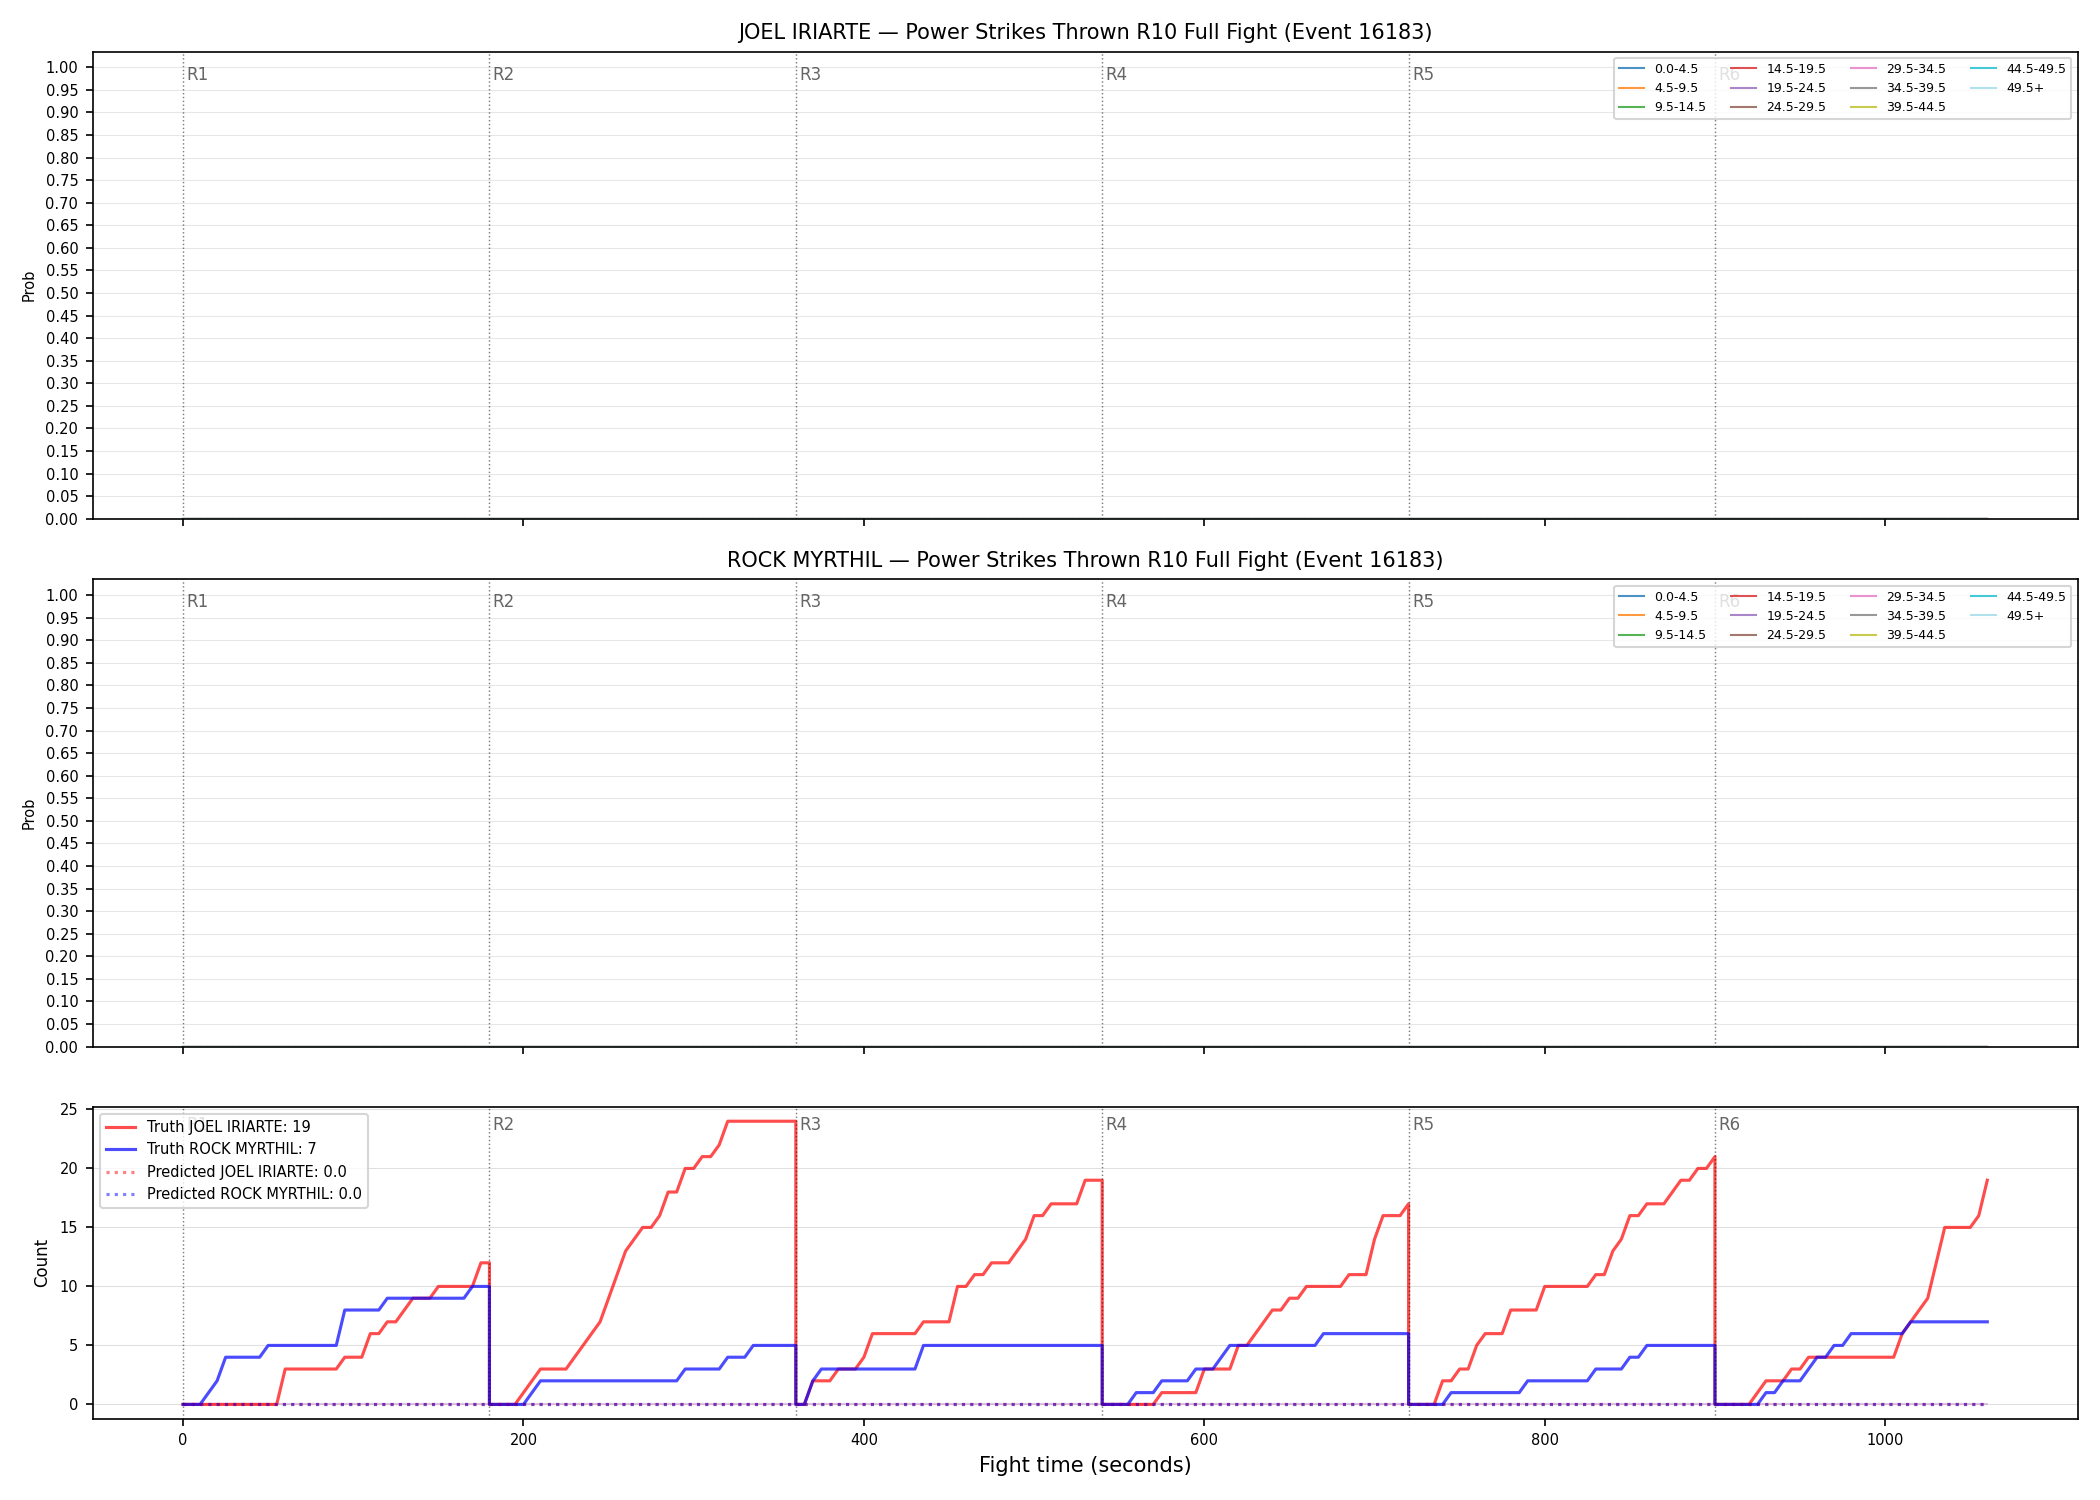Click the R2 round marker in the Count chart
2100x1500 pixels.
click(x=503, y=1124)
